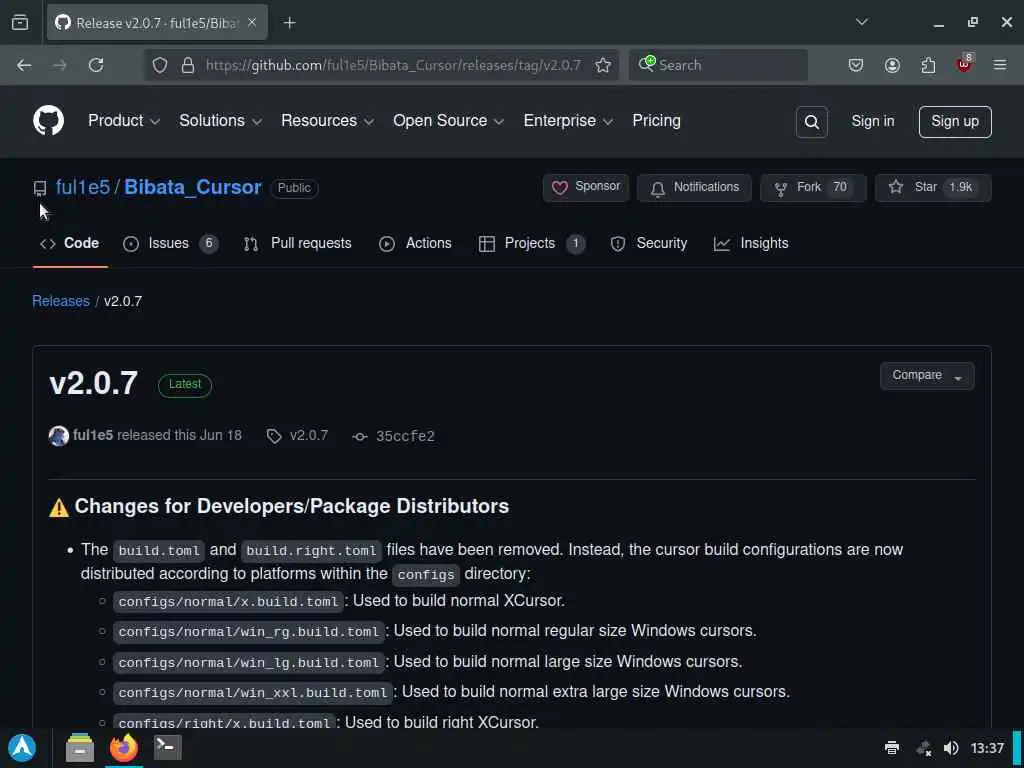The height and width of the screenshot is (768, 1024).
Task: Click the Notifications button
Action: 694,187
